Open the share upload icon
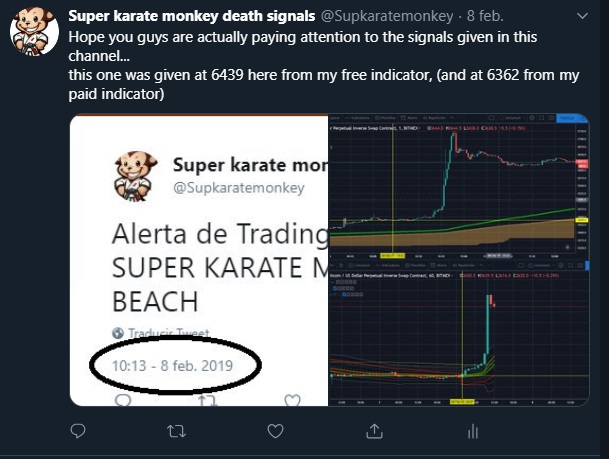This screenshot has width=609, height=459. pyautogui.click(x=374, y=431)
